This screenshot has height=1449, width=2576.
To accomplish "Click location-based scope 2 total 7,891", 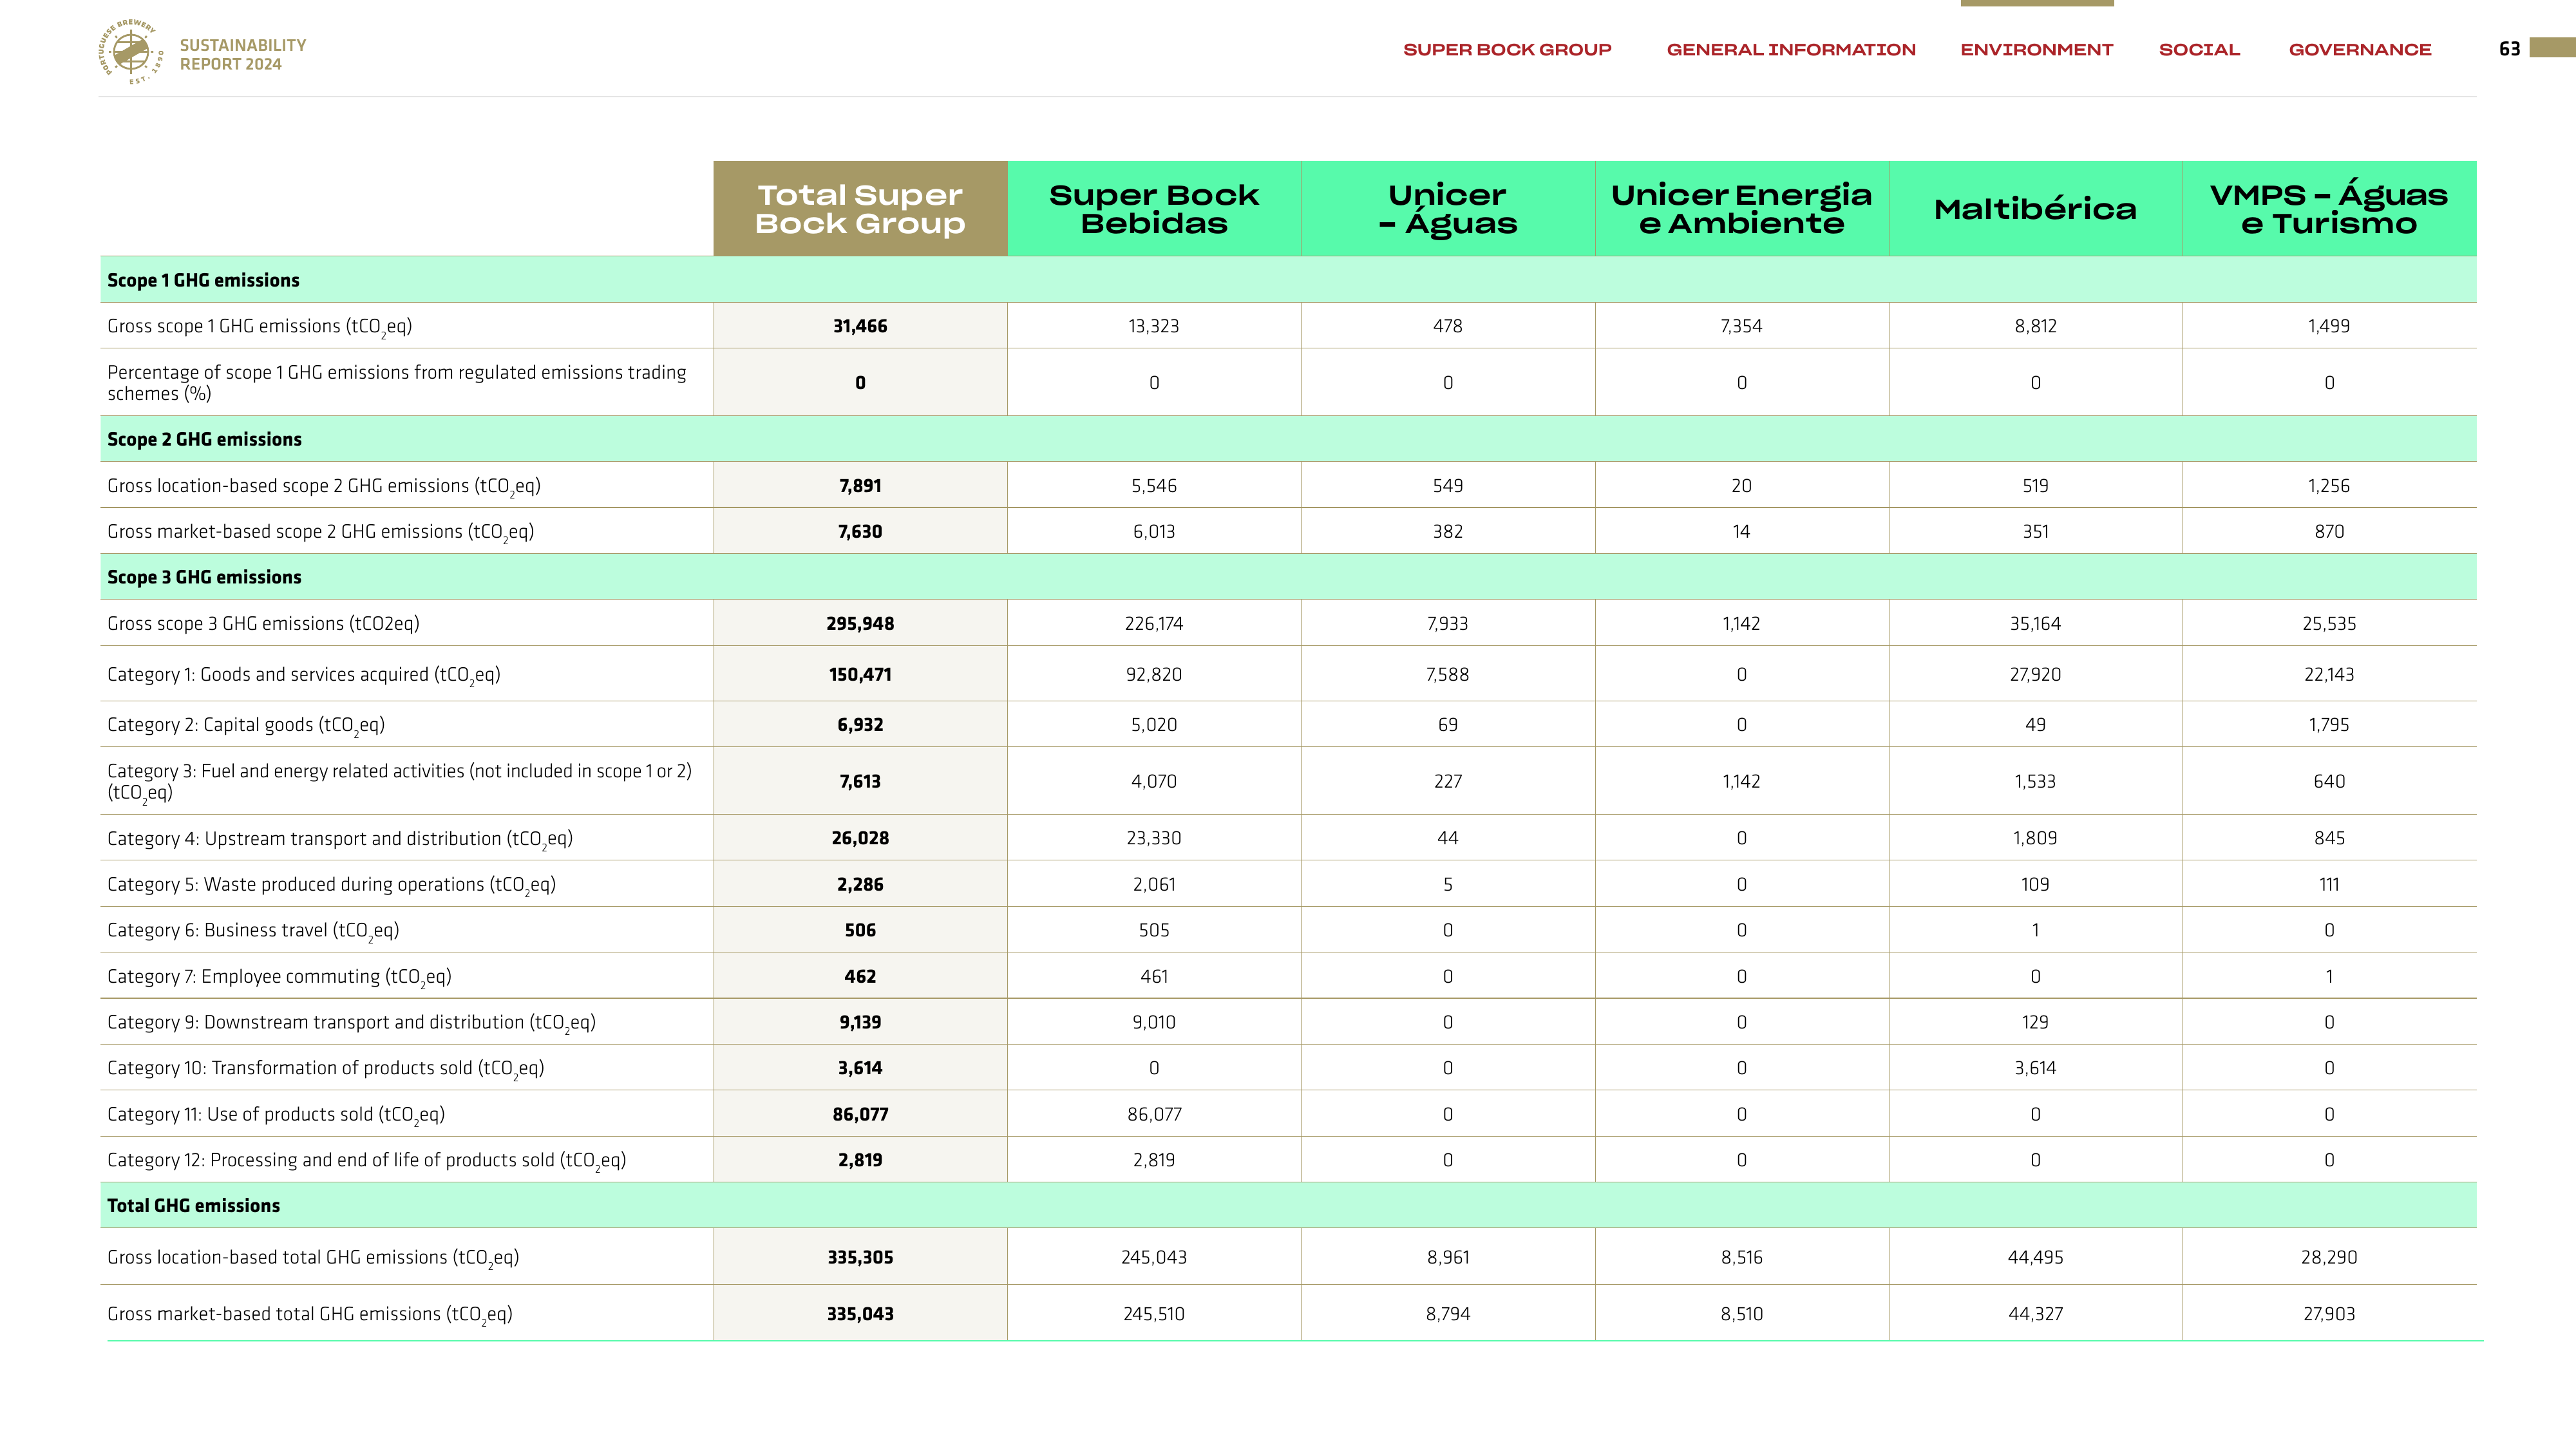I will pyautogui.click(x=860, y=486).
